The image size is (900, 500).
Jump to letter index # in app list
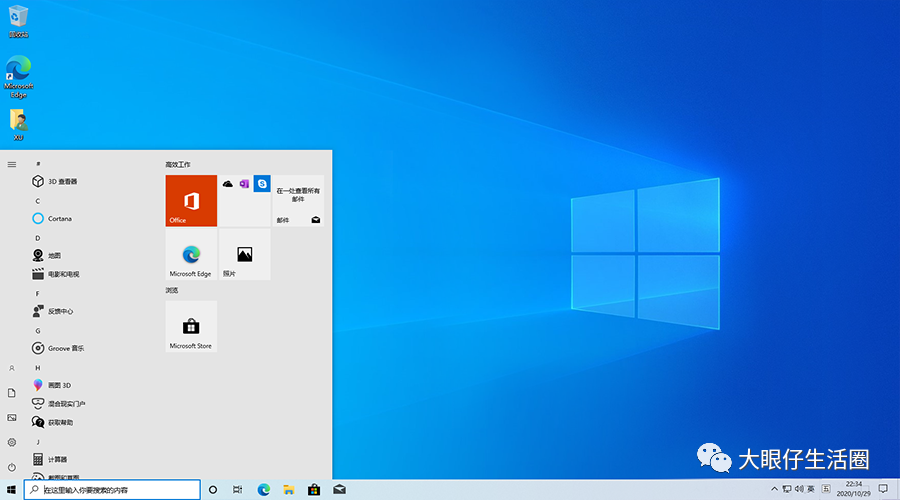coord(38,164)
